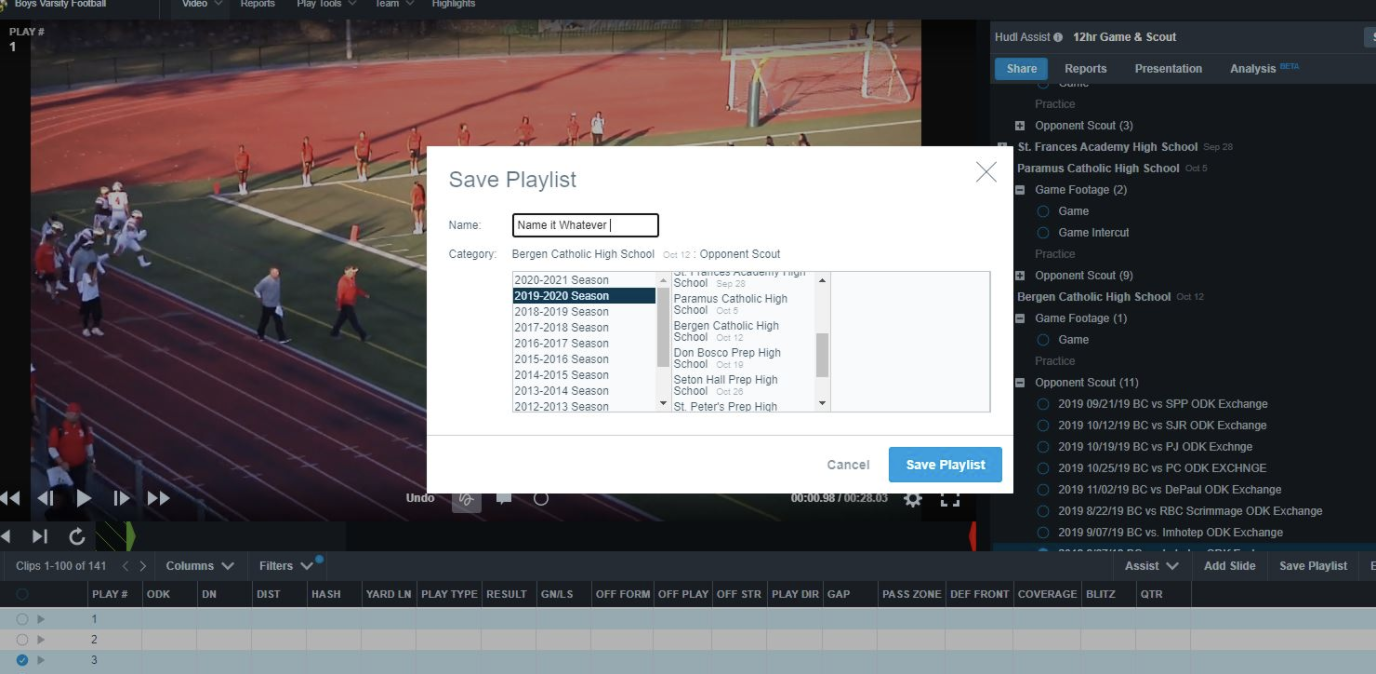Expand the Filters dropdown
This screenshot has height=674, width=1376.
[286, 566]
